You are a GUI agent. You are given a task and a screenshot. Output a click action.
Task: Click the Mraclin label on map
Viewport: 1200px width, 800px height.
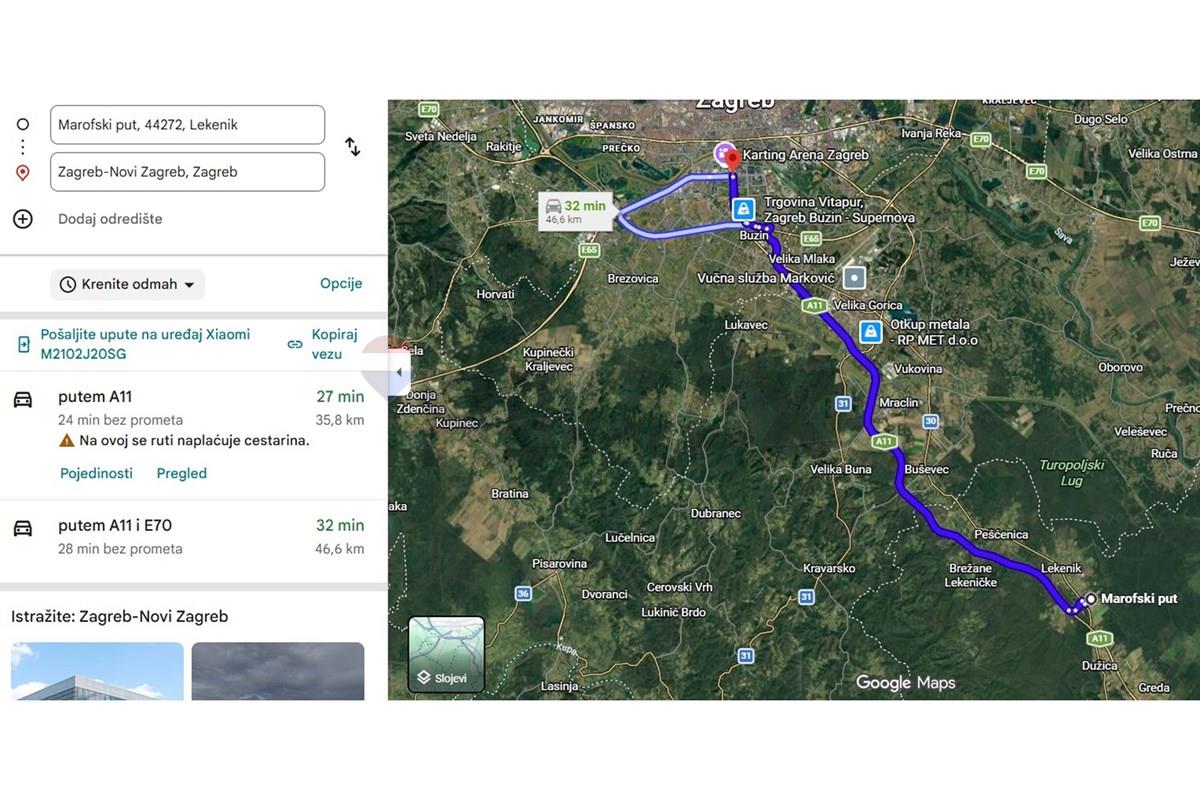click(898, 403)
